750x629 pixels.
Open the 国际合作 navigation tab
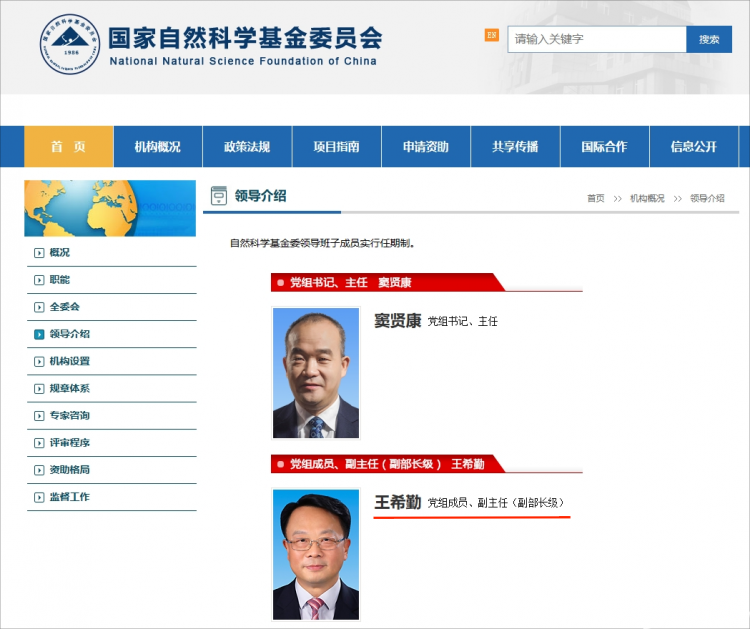click(605, 146)
